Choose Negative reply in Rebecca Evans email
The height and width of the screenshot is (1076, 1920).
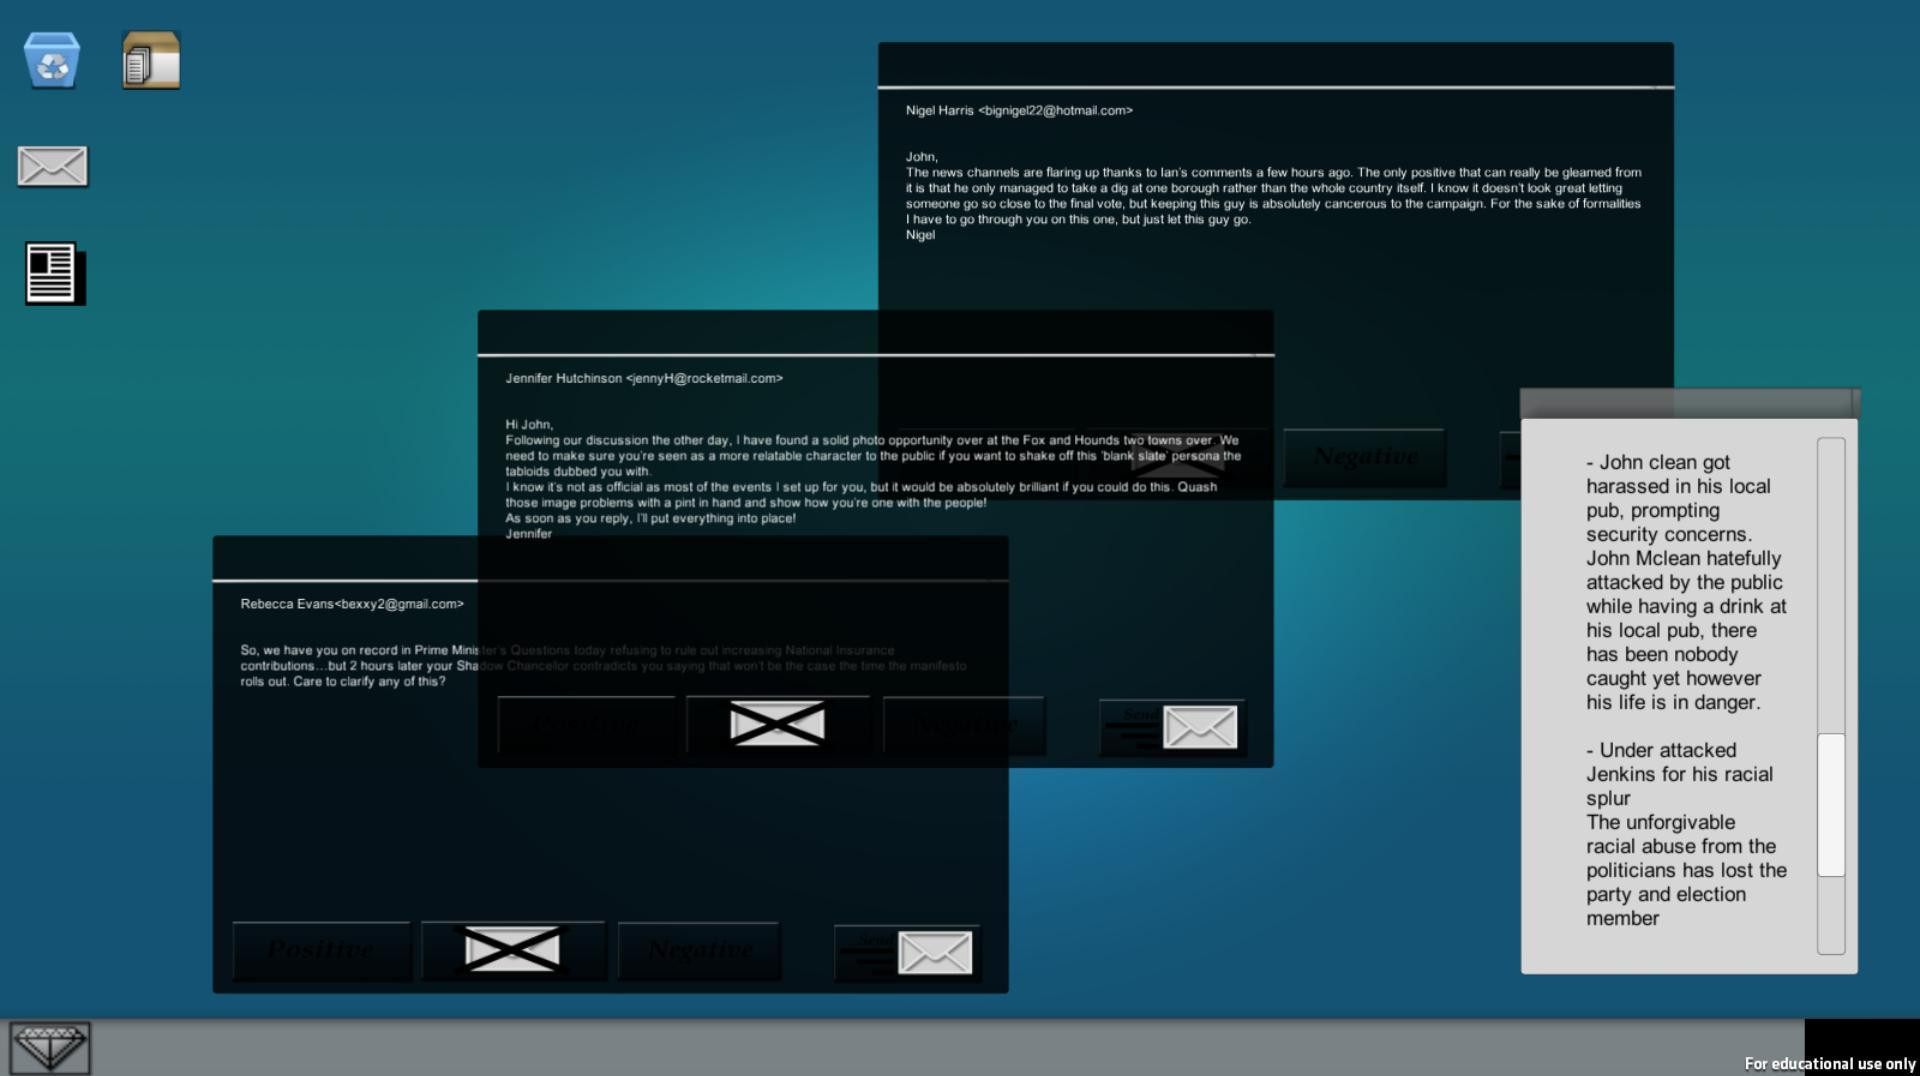click(699, 950)
